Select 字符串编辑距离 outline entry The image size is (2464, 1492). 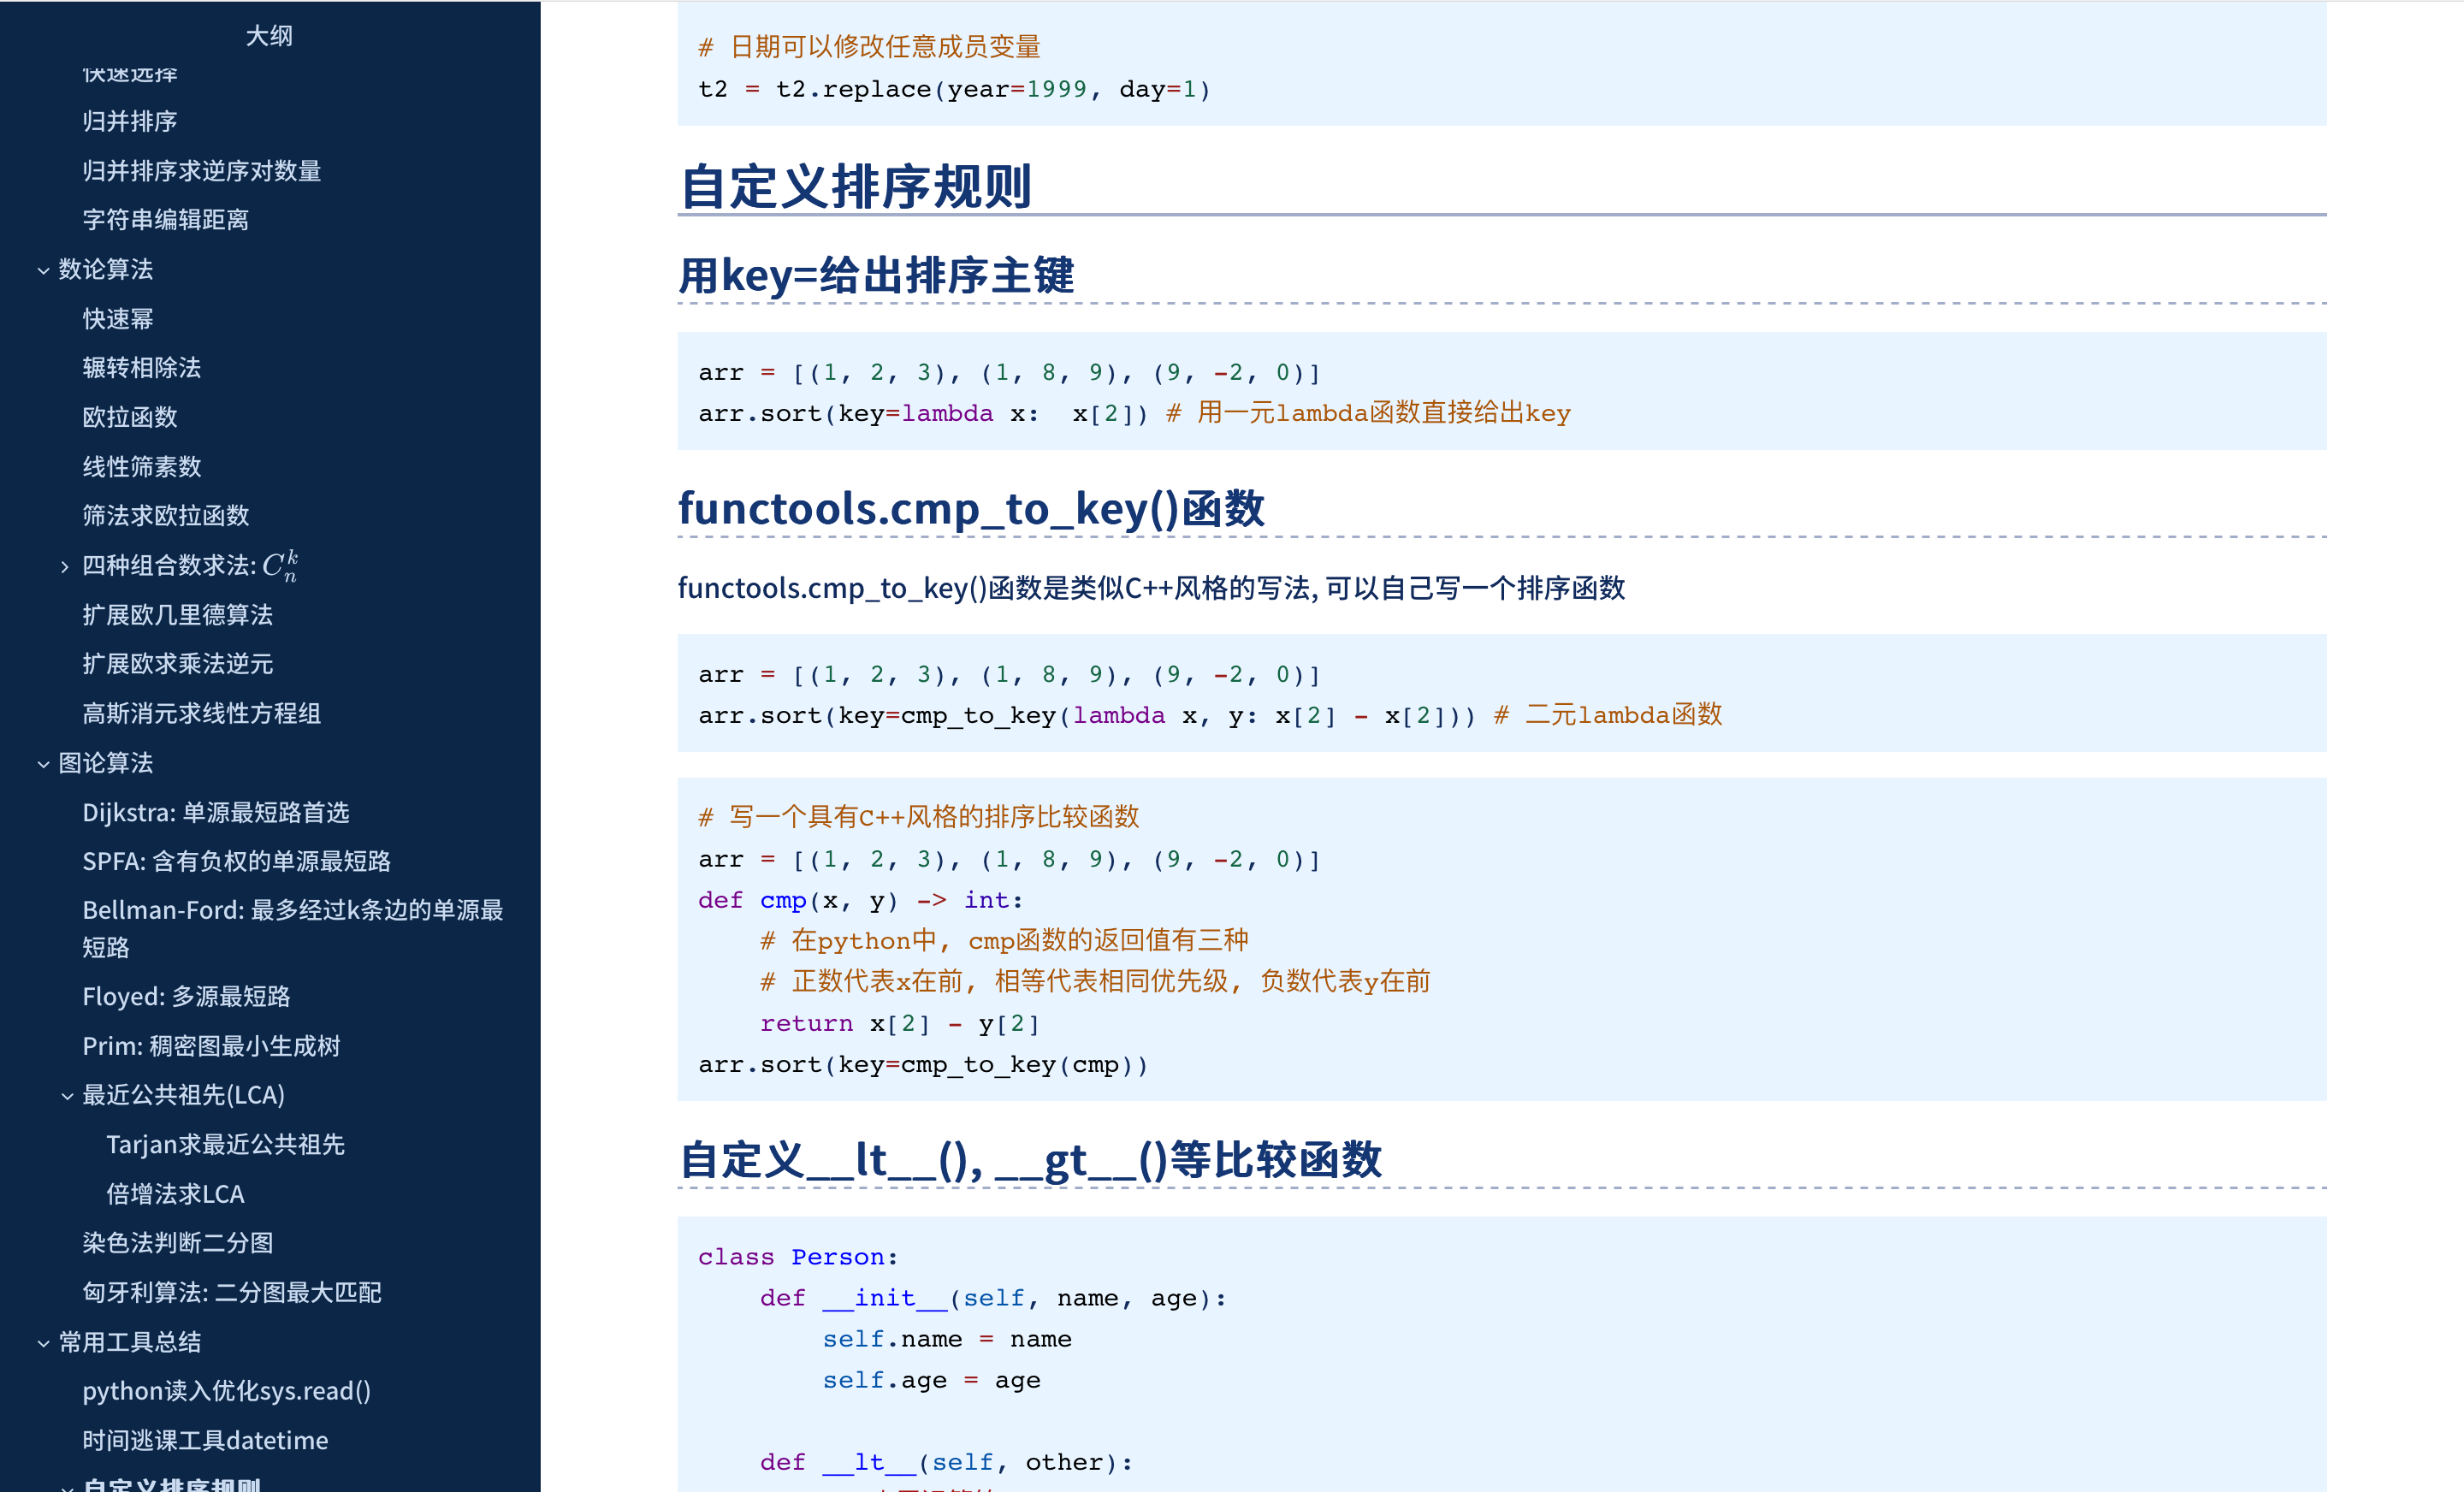[166, 220]
